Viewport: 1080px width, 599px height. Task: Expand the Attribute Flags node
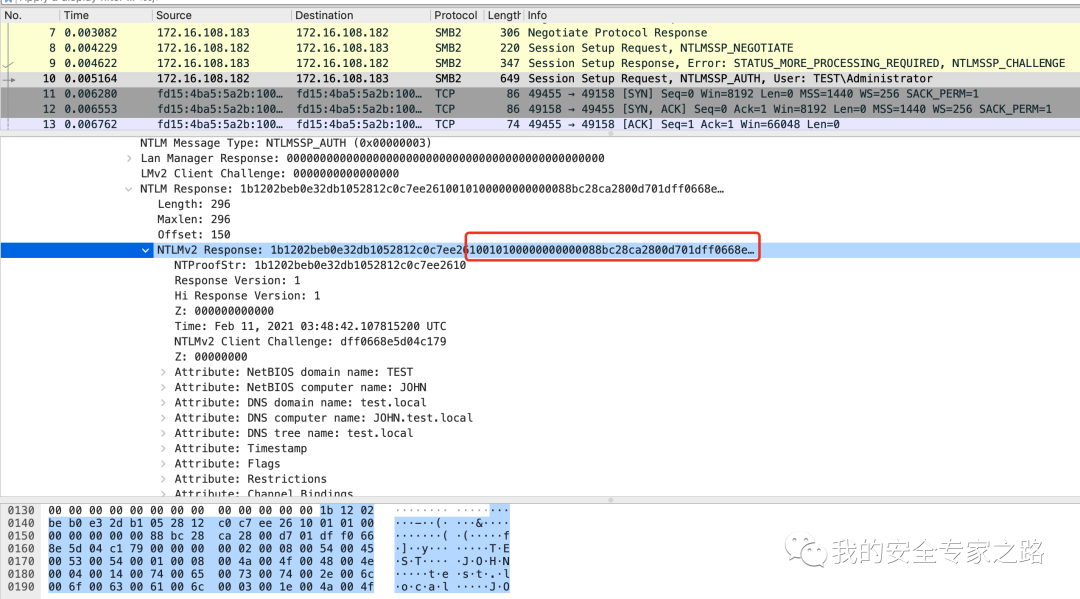coord(163,463)
